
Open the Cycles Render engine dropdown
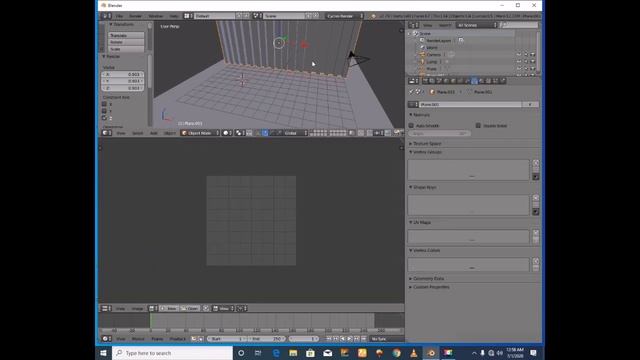(x=344, y=16)
